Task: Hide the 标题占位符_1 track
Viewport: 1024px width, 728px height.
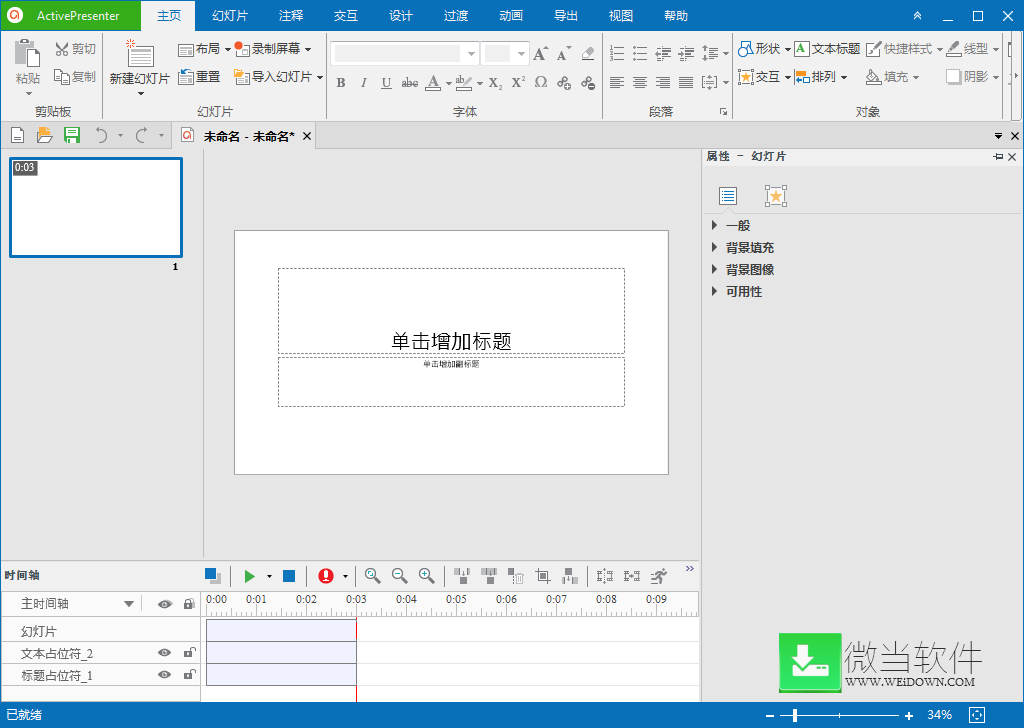Action: [165, 675]
